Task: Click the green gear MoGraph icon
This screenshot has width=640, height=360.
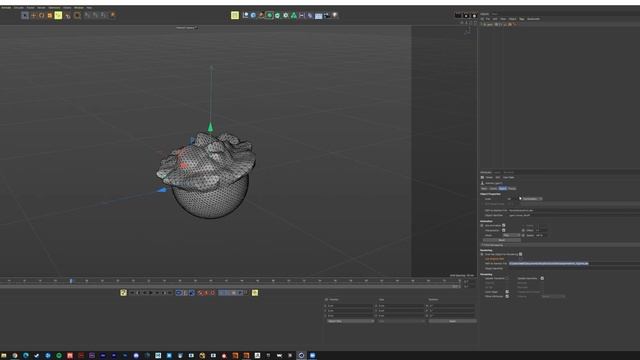Action: point(286,16)
